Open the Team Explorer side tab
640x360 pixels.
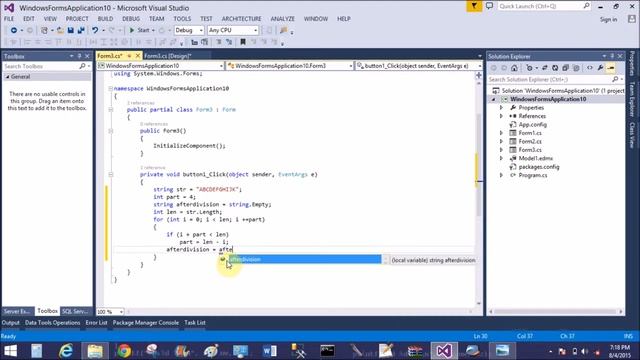click(x=632, y=99)
